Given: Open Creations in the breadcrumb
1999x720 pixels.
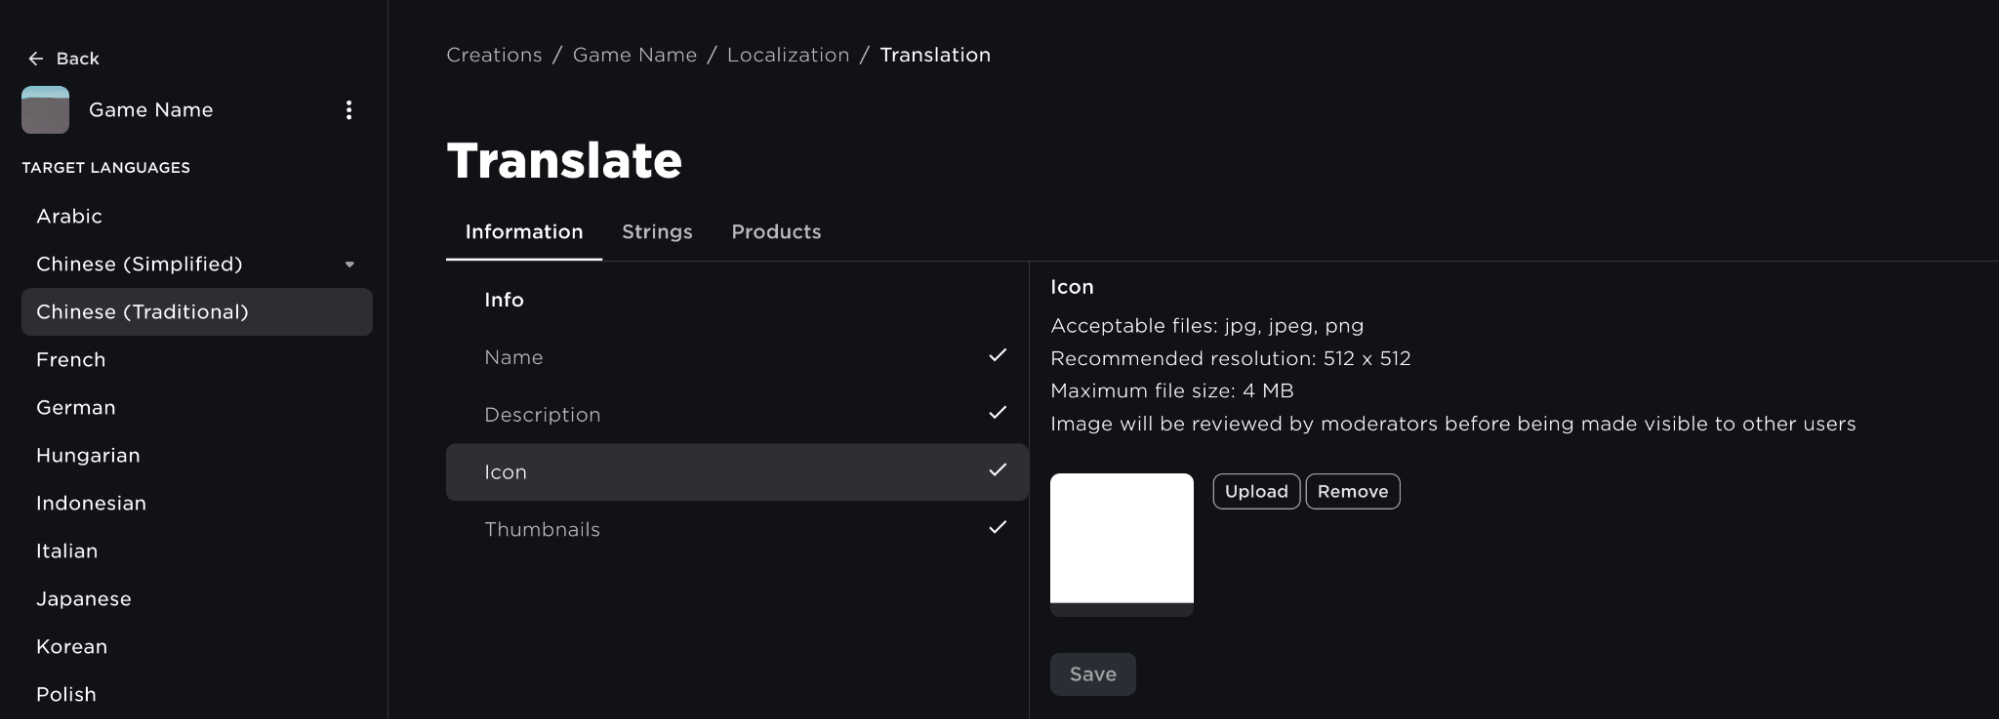Looking at the screenshot, I should [494, 55].
